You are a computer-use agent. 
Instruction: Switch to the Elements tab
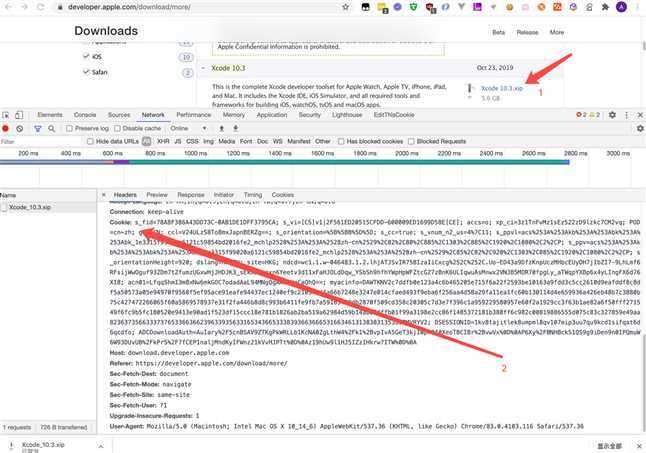[50, 115]
